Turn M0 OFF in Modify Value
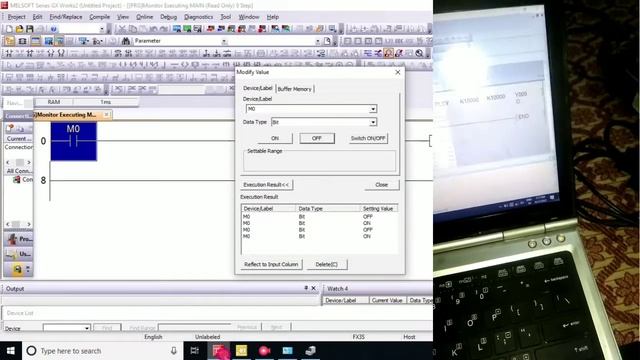Screen dimensions: 640x360 click(317, 138)
